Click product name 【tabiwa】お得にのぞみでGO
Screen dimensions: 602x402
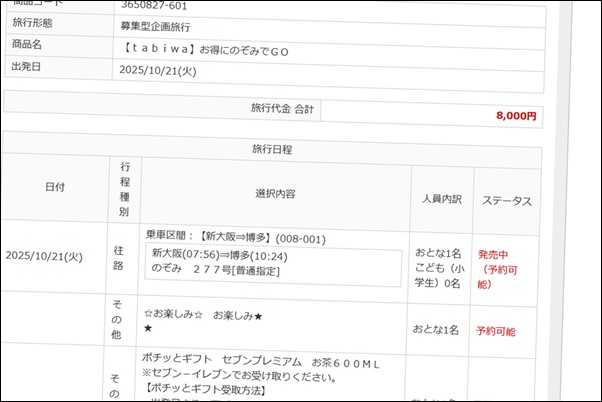(x=208, y=49)
